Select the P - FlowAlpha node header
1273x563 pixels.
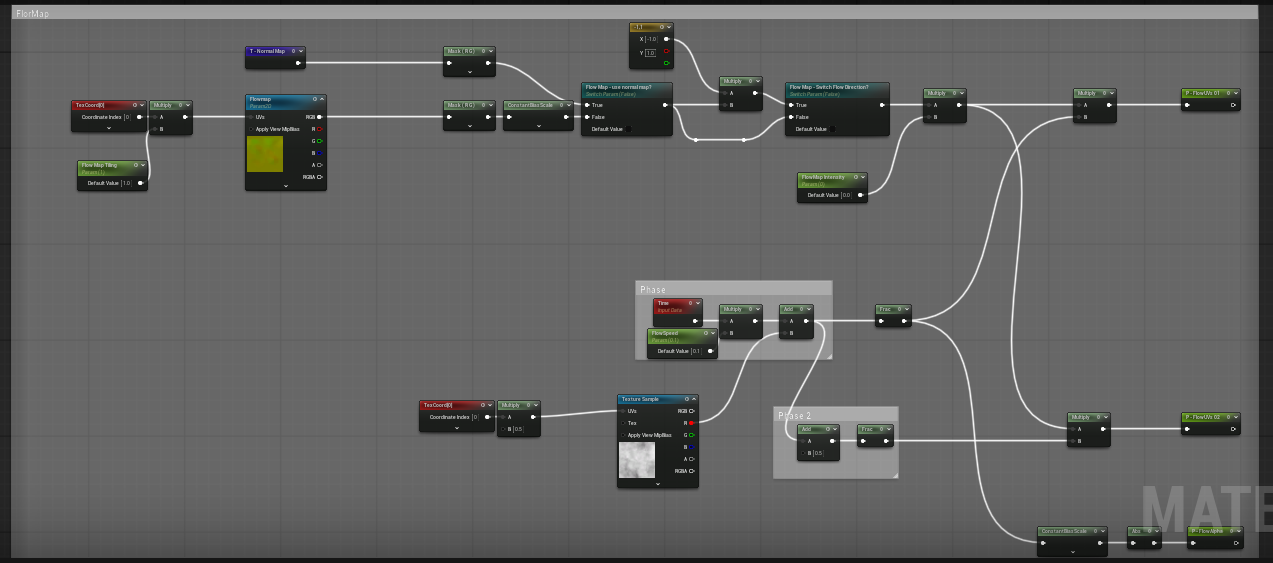tap(1214, 531)
